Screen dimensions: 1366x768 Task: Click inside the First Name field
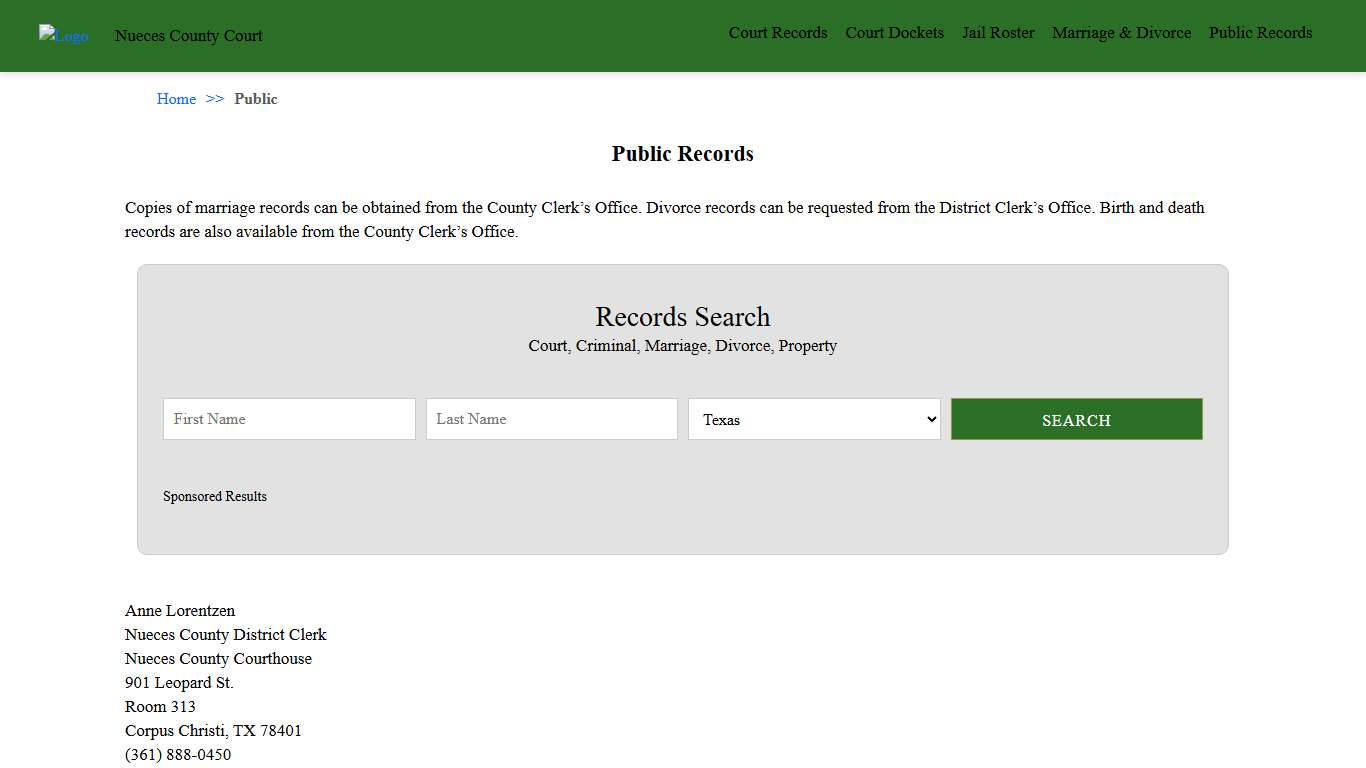[x=289, y=419]
